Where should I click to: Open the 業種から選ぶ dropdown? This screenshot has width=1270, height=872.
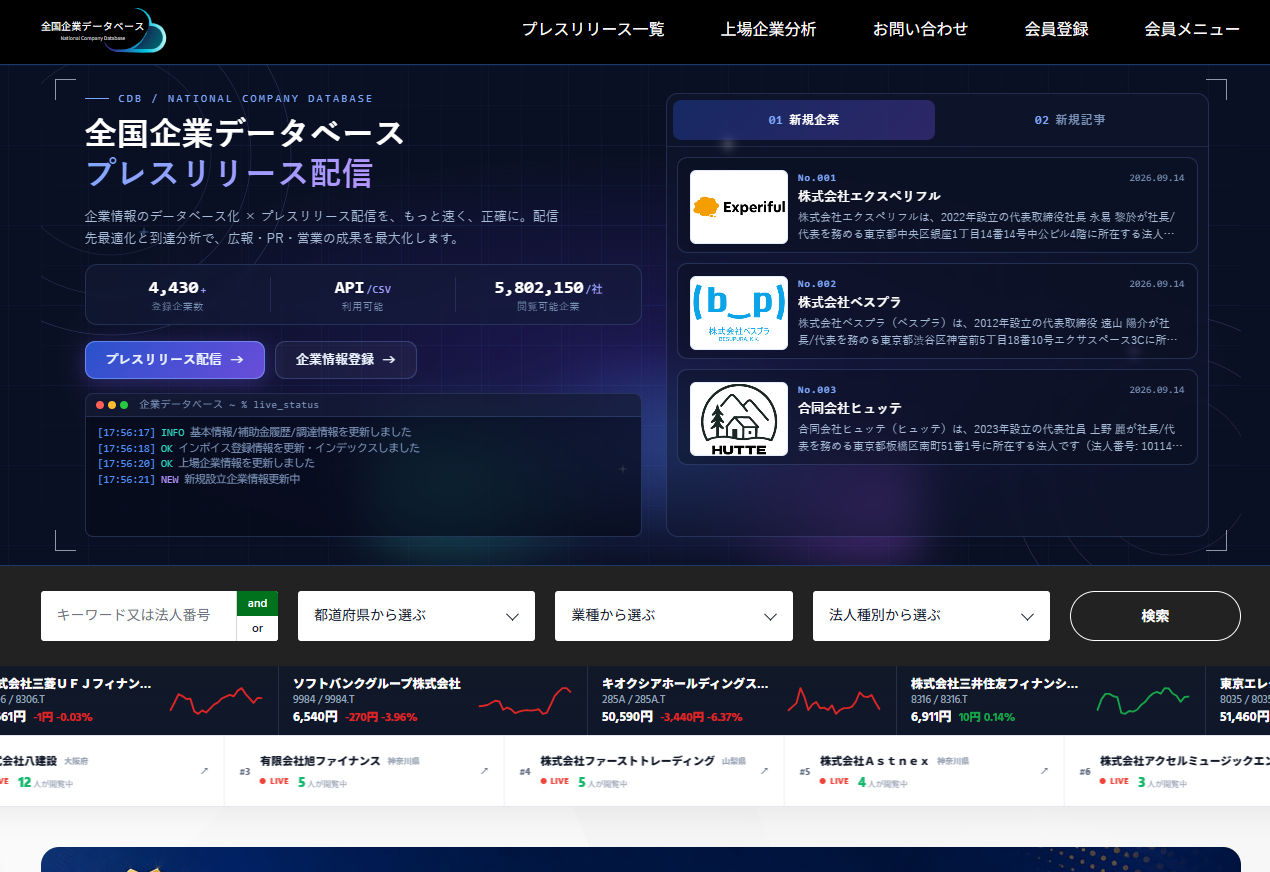(x=674, y=616)
